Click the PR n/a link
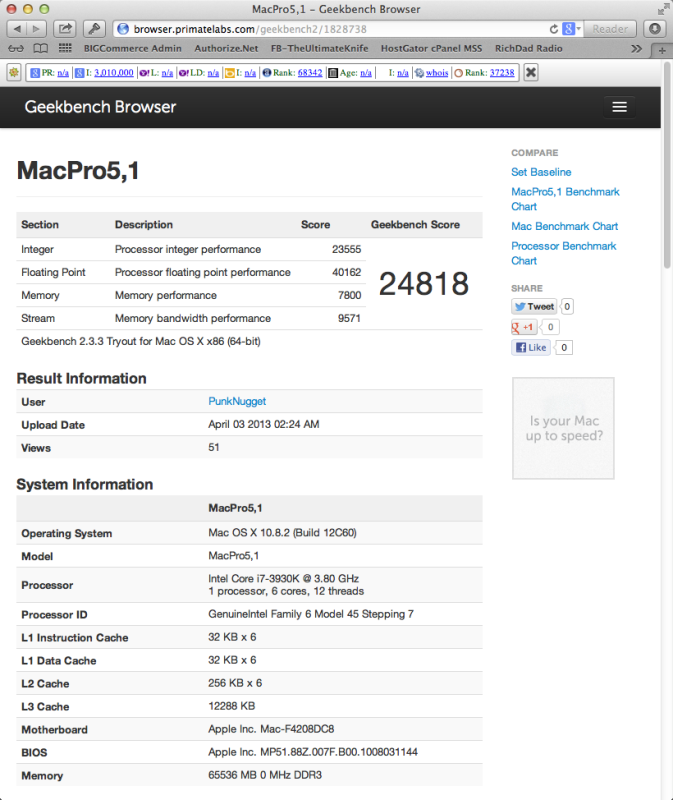 (x=63, y=73)
